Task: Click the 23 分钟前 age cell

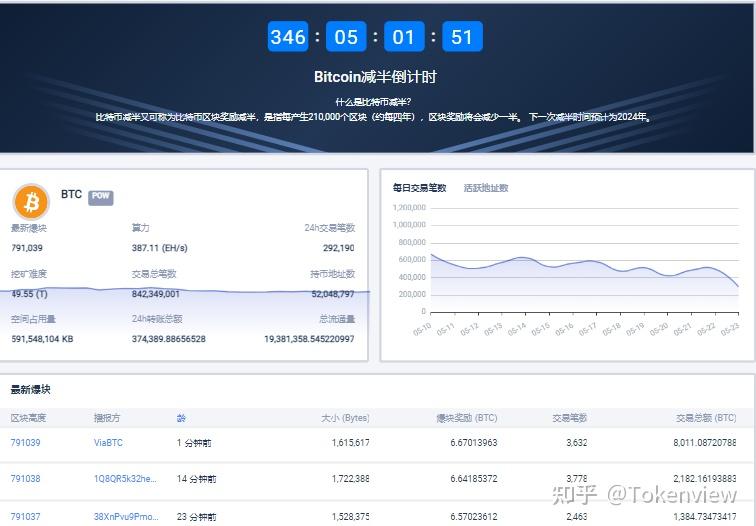Action: [196, 516]
